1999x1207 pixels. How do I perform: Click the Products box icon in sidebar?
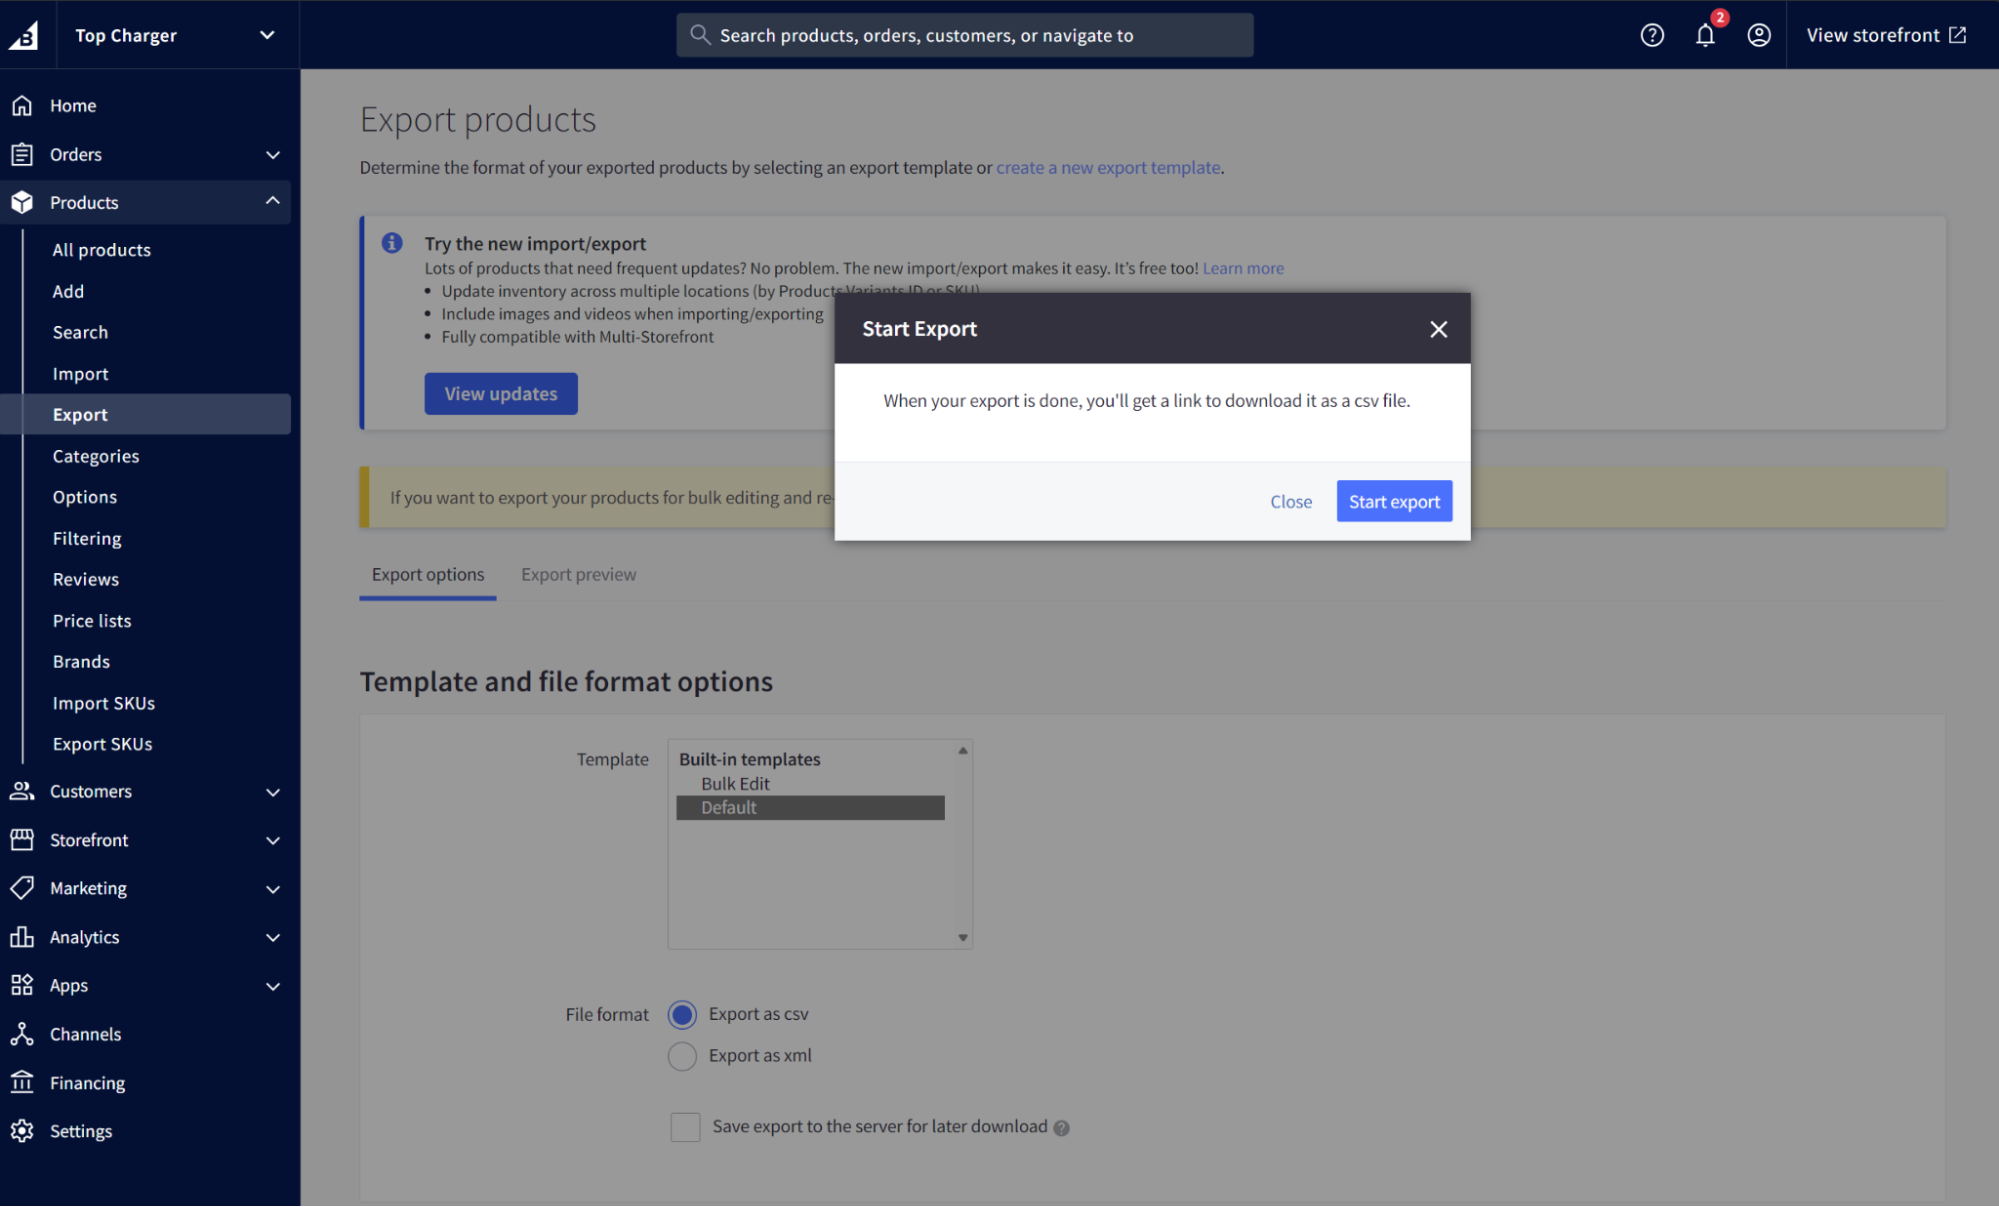[23, 201]
